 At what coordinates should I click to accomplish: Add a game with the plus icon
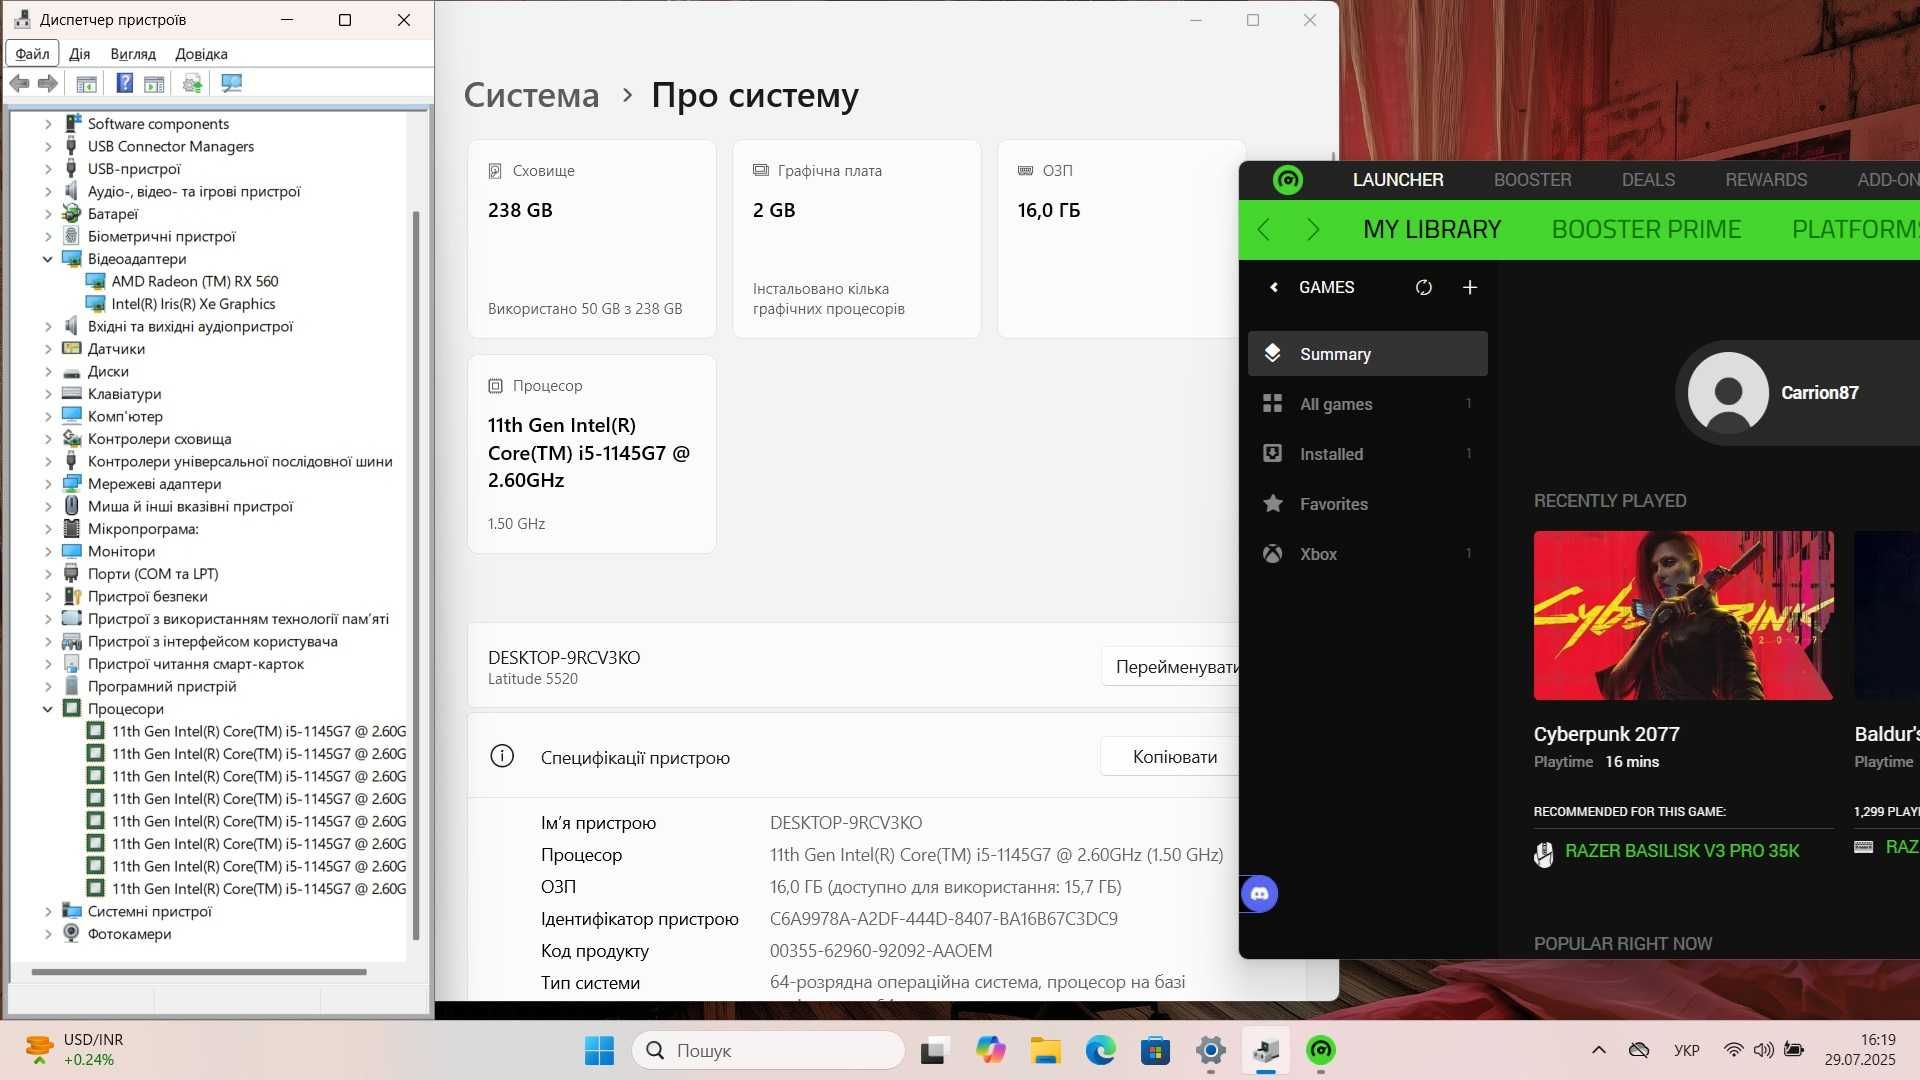(1469, 288)
